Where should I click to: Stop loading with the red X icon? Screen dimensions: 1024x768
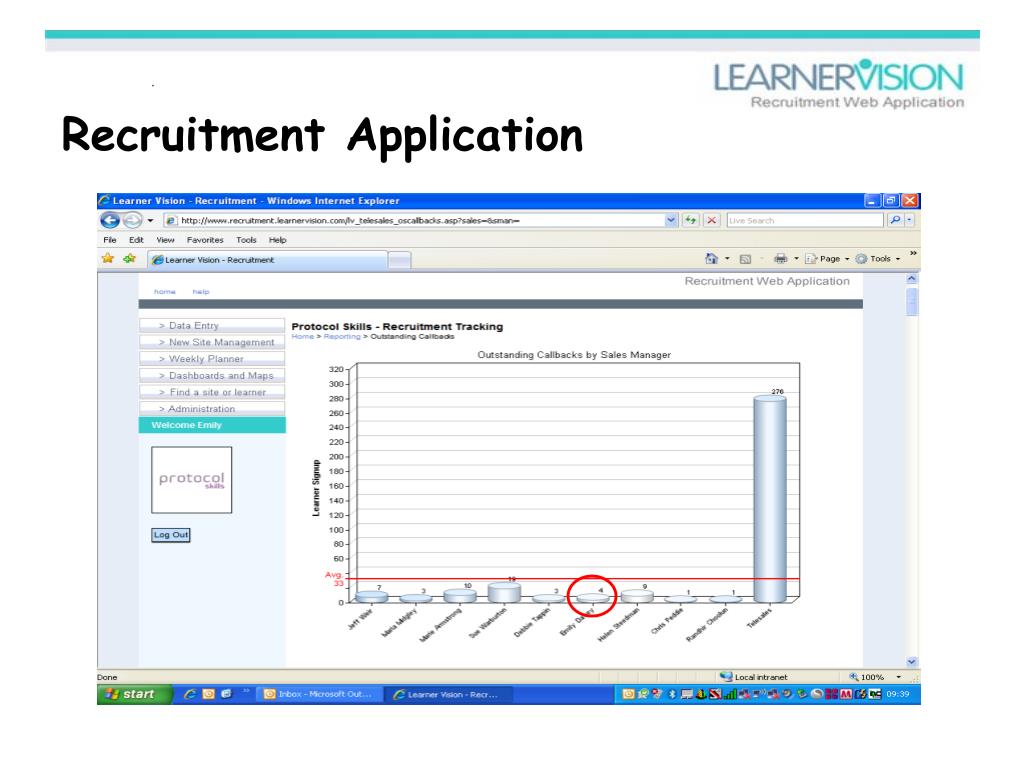712,221
